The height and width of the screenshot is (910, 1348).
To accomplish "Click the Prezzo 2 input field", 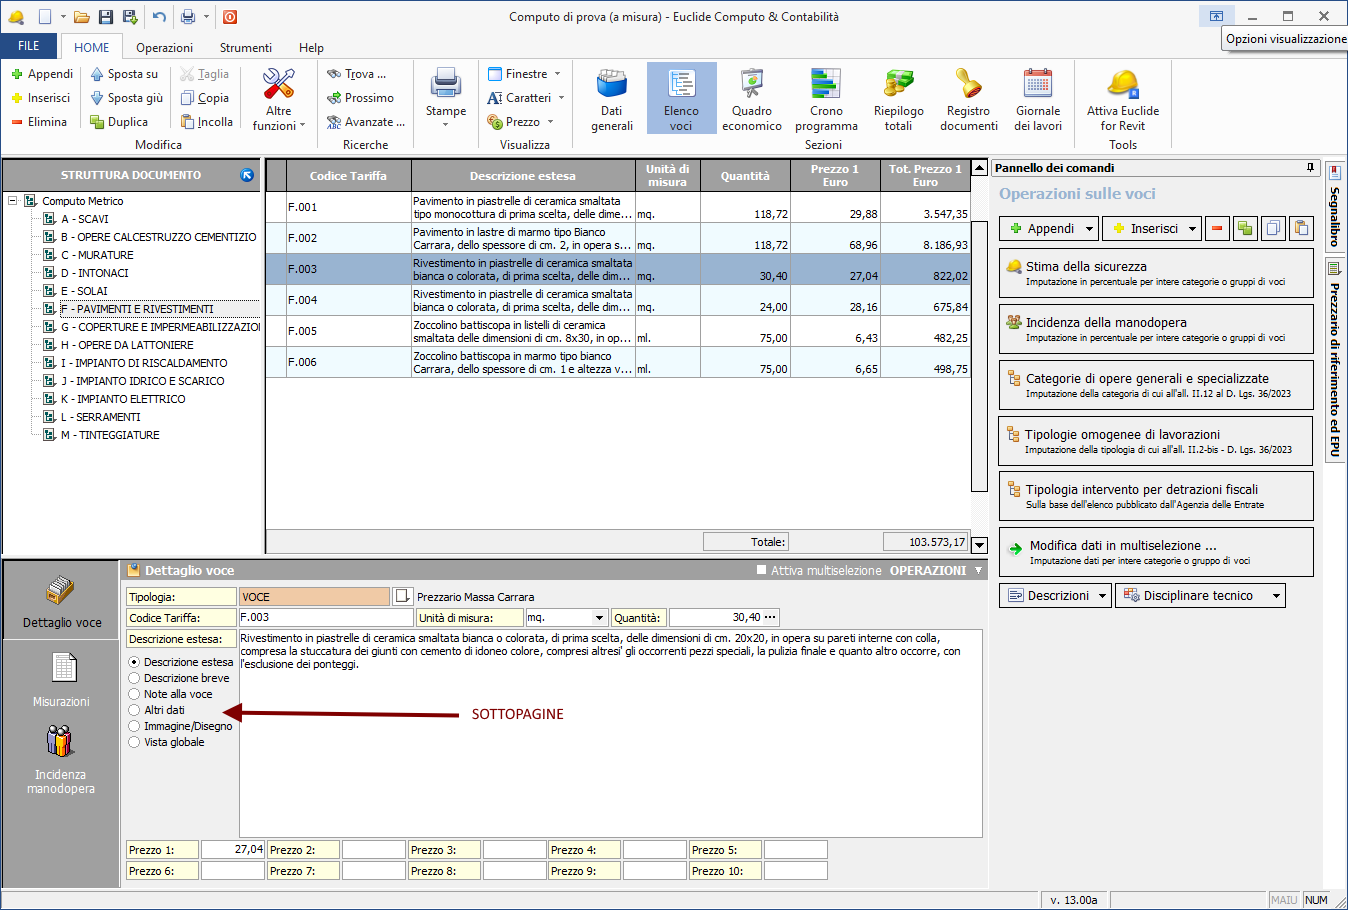I will (373, 850).
